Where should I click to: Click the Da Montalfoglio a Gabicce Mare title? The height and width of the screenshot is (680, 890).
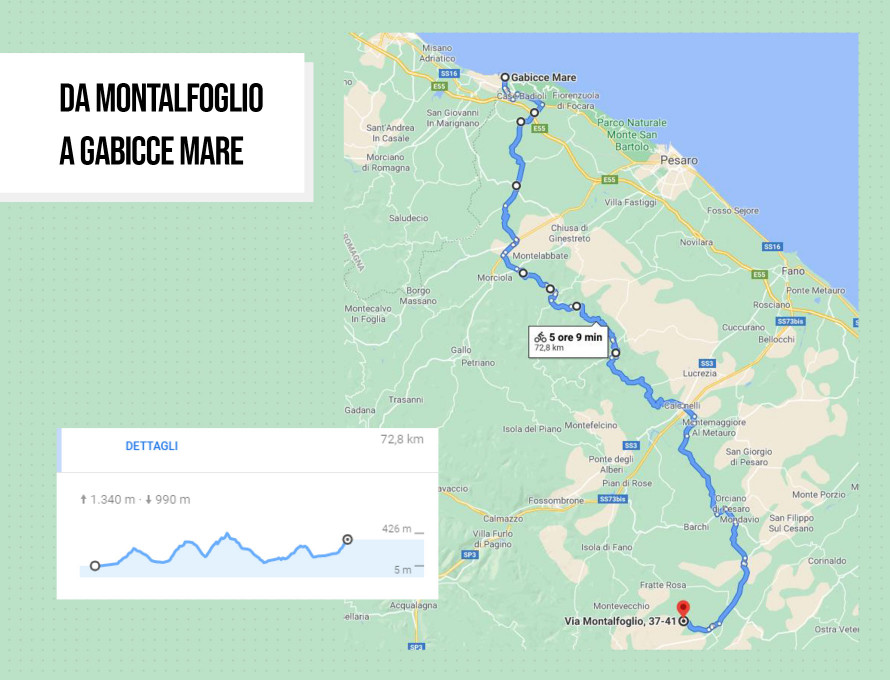point(161,124)
